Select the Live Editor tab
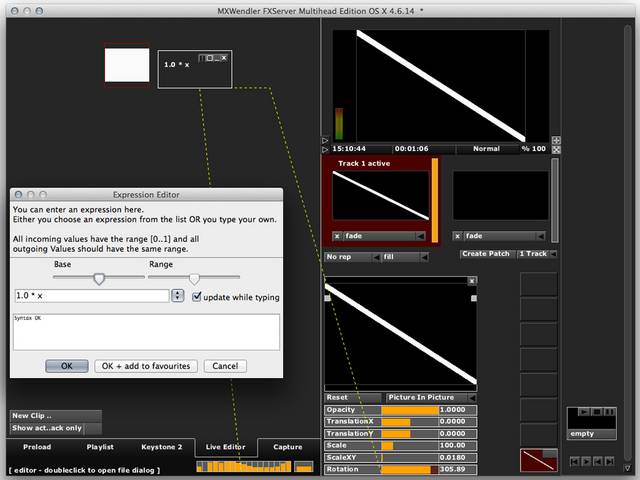This screenshot has width=640, height=480. [x=226, y=447]
